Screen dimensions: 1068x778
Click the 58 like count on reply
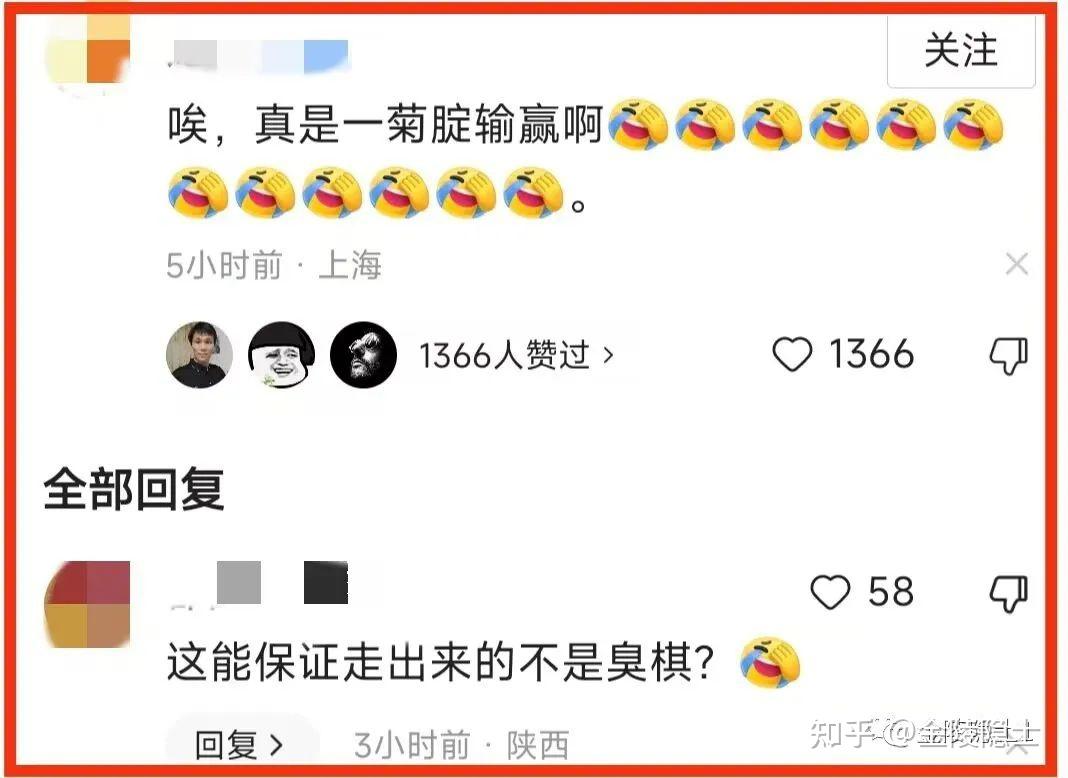point(890,591)
